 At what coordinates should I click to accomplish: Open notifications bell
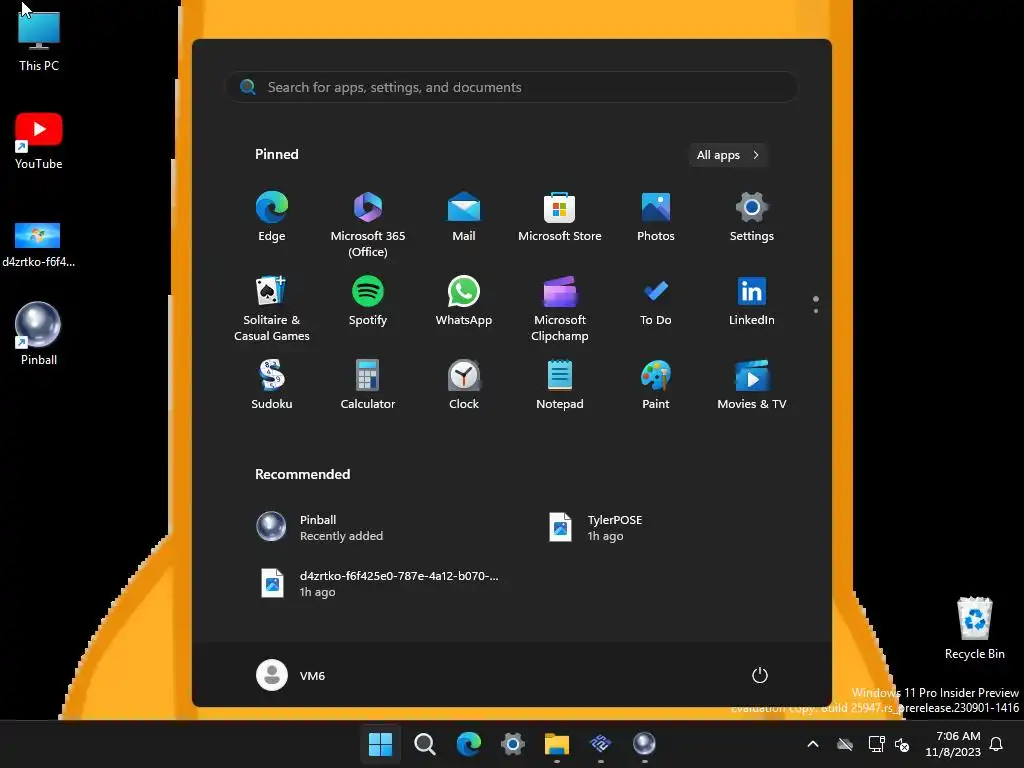click(x=997, y=744)
